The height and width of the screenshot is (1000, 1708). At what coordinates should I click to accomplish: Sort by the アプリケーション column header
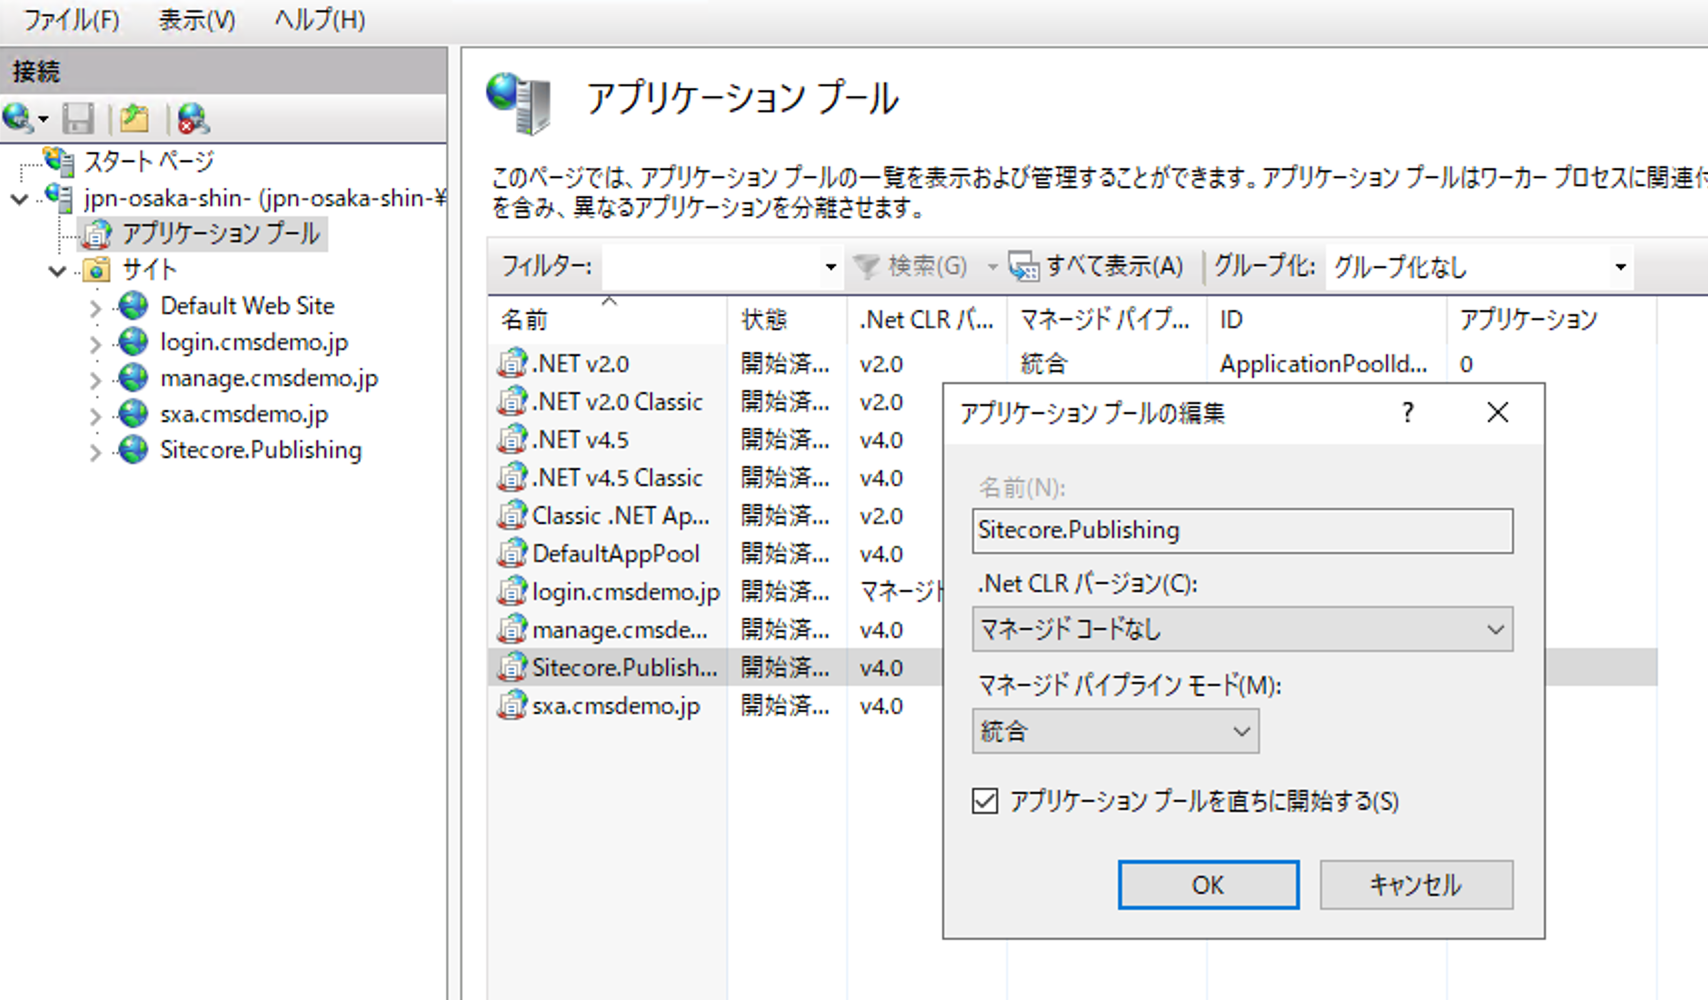(x=1552, y=320)
